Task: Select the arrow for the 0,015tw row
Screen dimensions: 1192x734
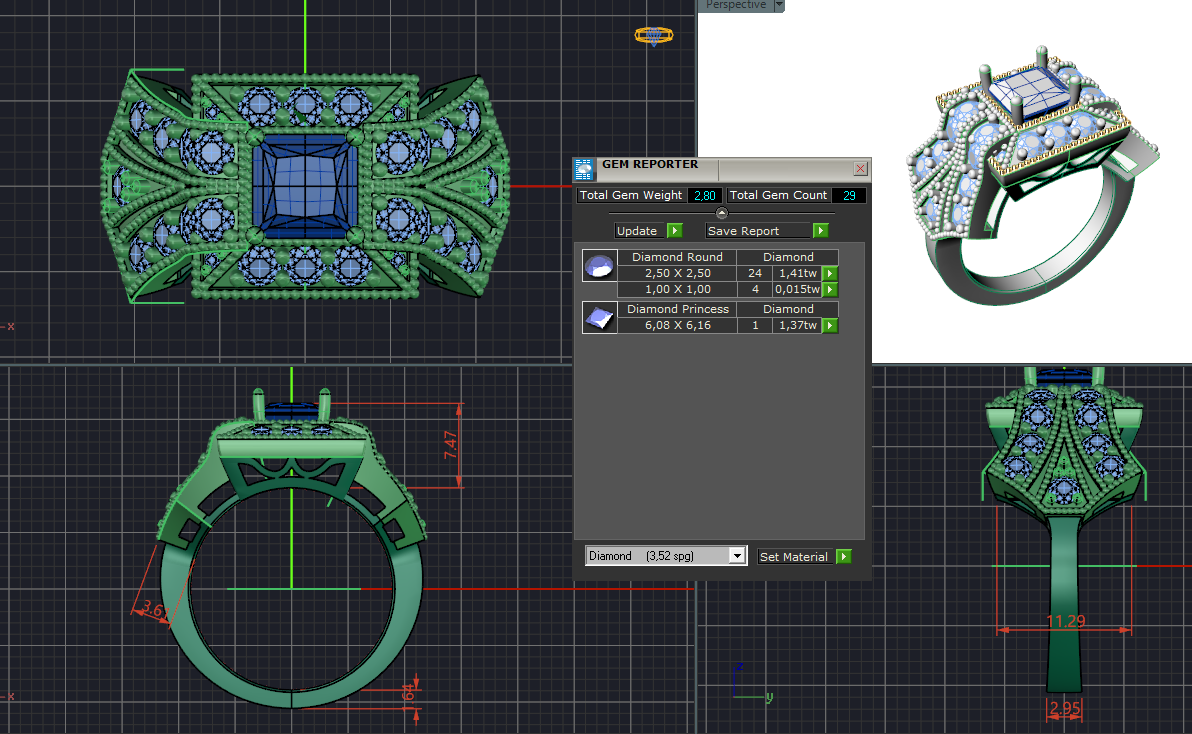Action: point(830,290)
